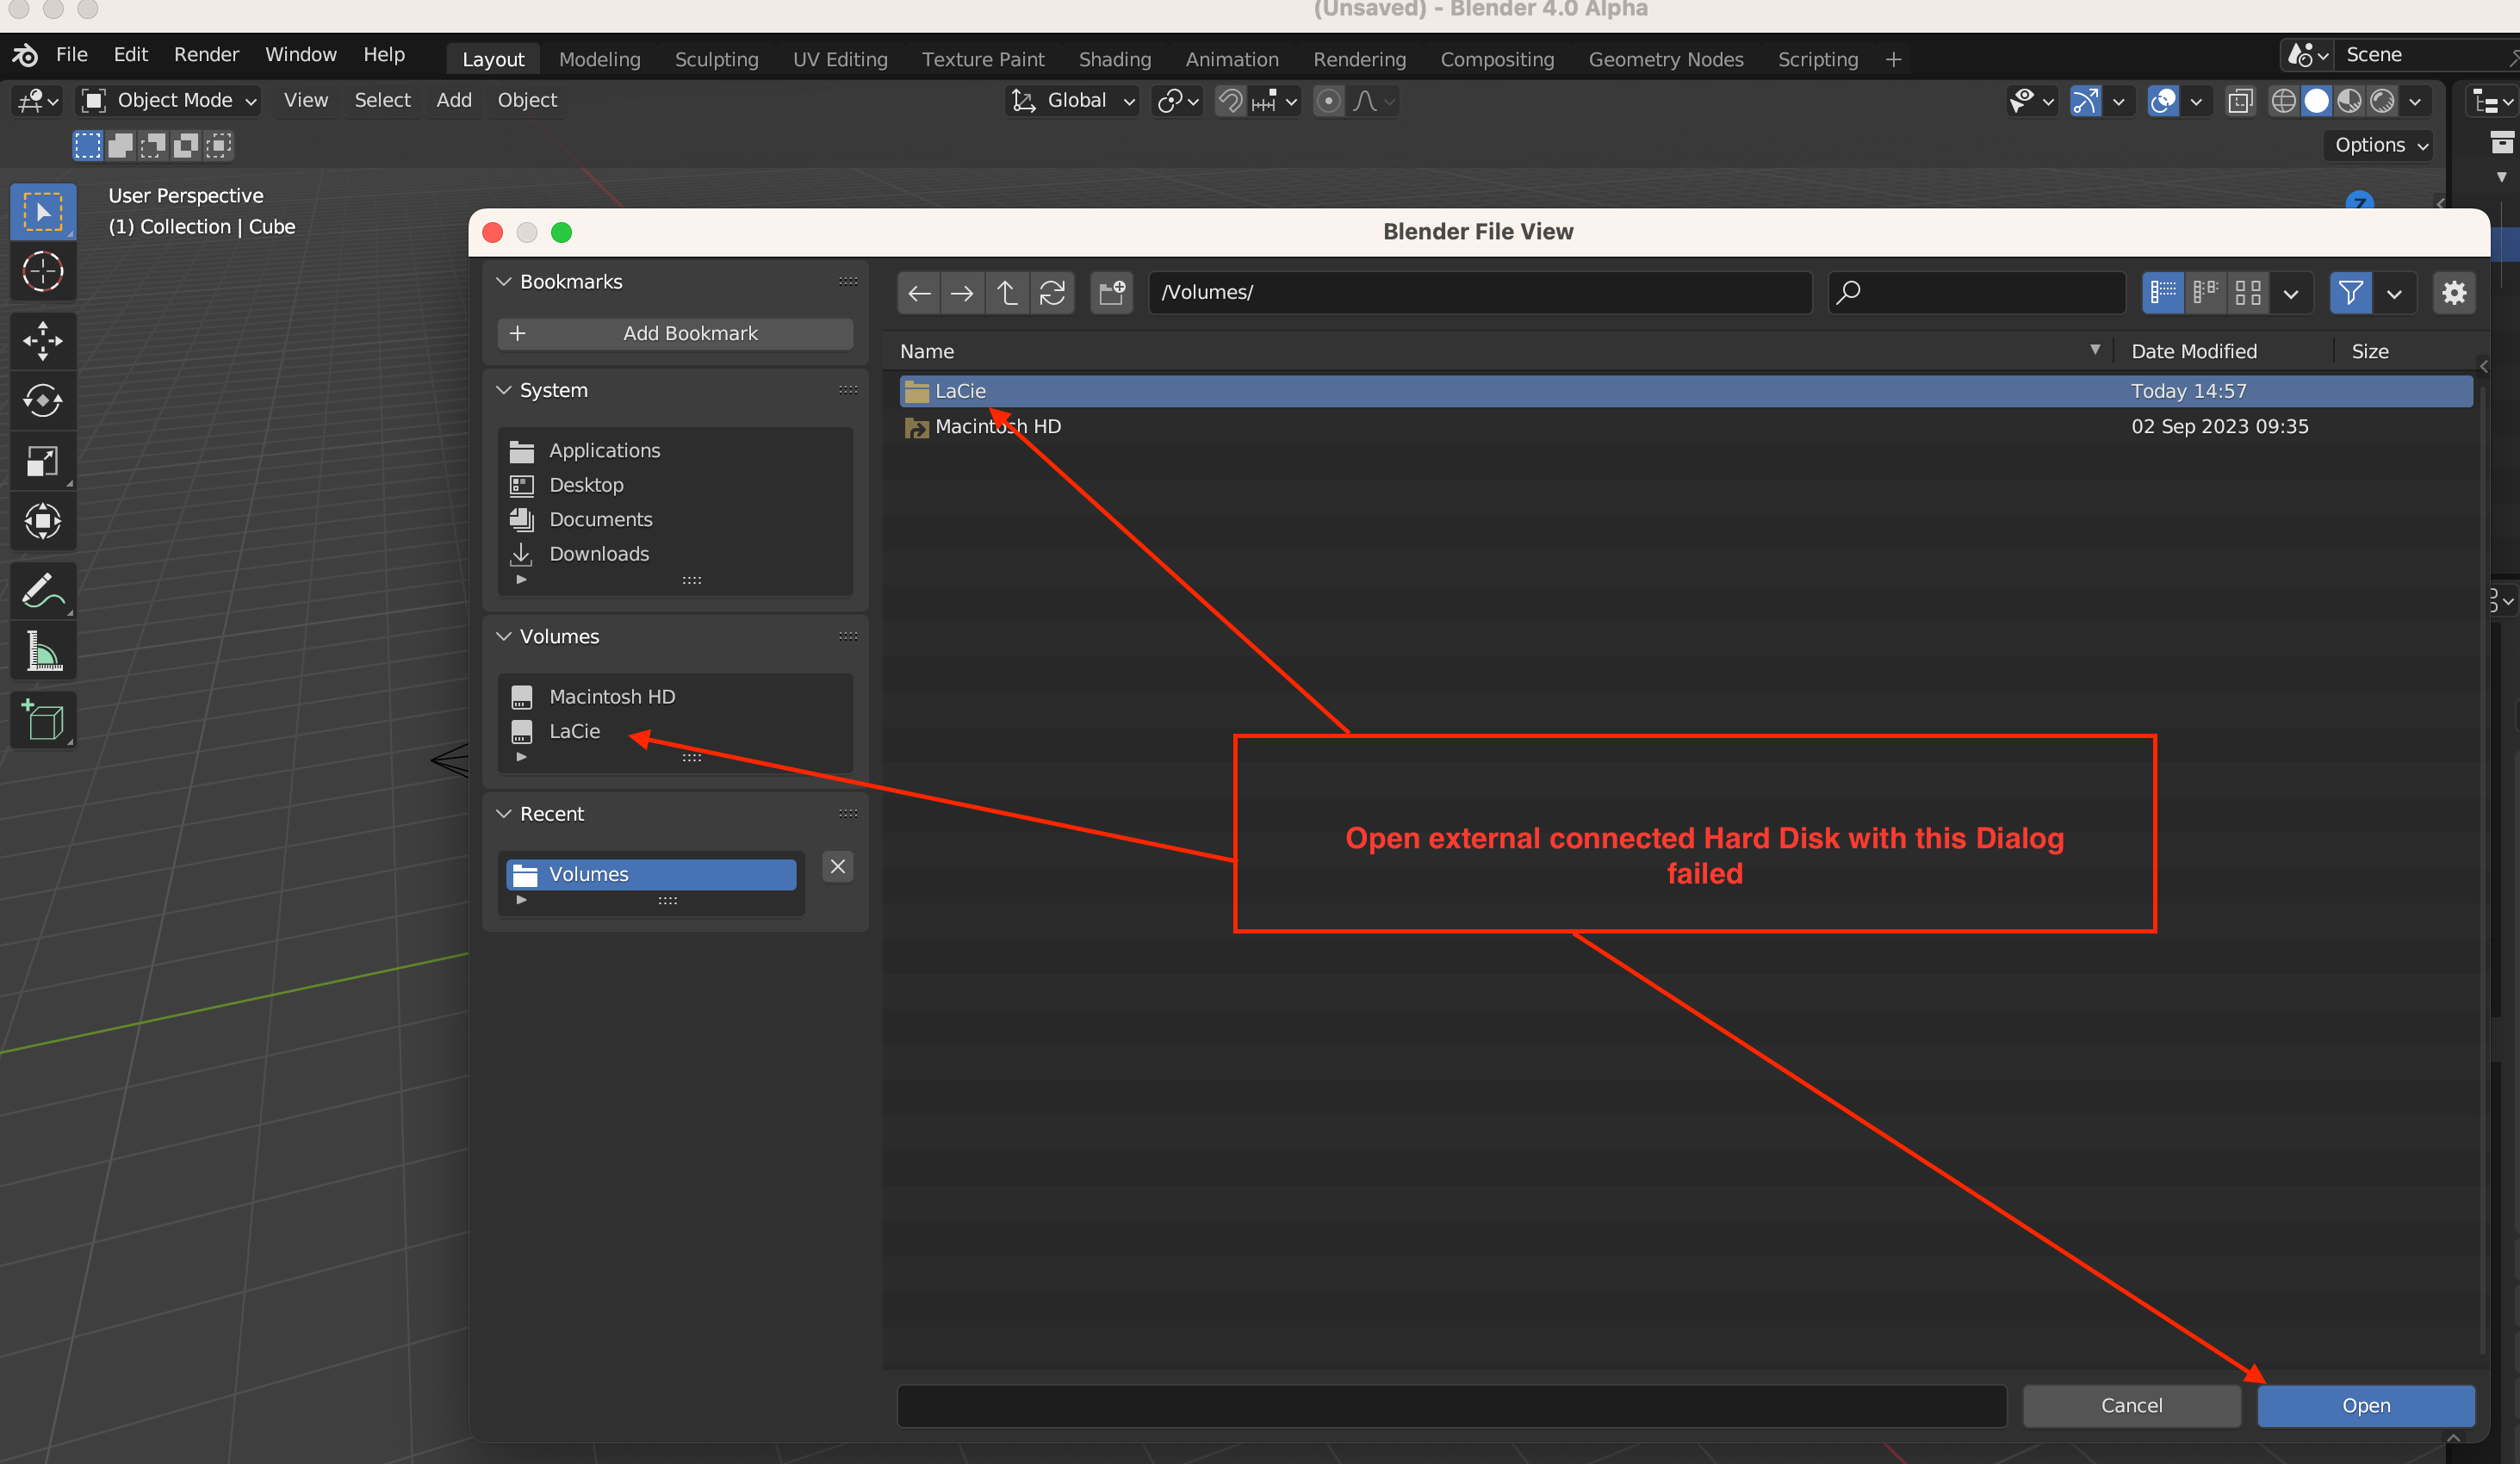Switch to Shading workspace tab
The image size is (2520, 1464).
tap(1114, 59)
